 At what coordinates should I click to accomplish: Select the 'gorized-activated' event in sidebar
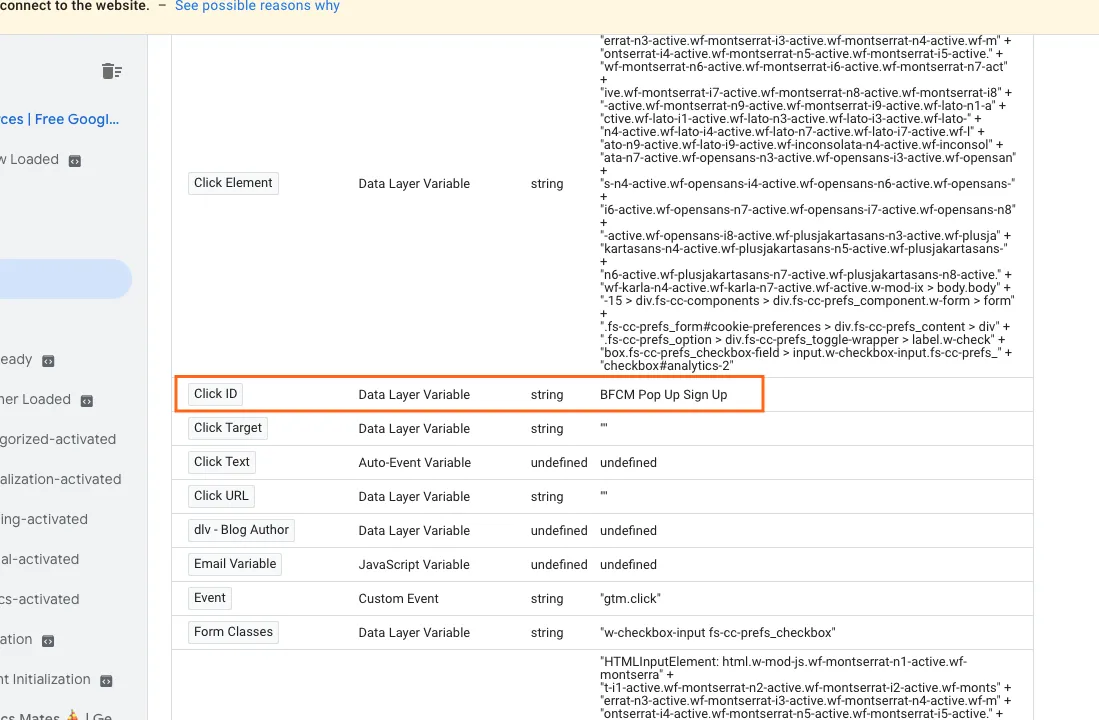point(58,440)
